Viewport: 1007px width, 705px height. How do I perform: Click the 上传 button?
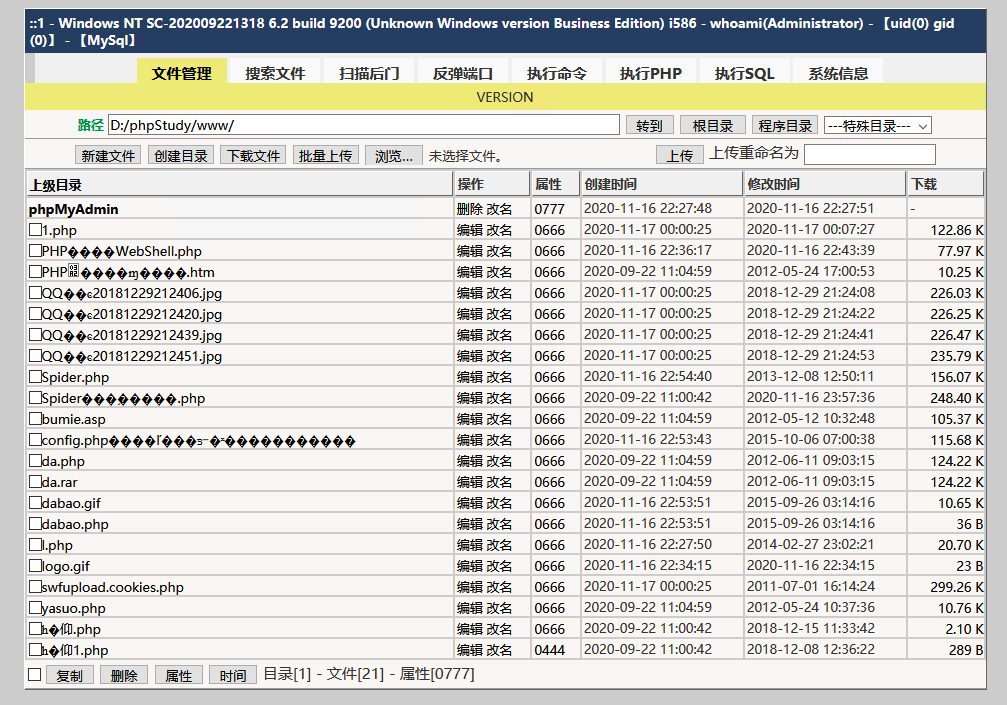pyautogui.click(x=679, y=155)
